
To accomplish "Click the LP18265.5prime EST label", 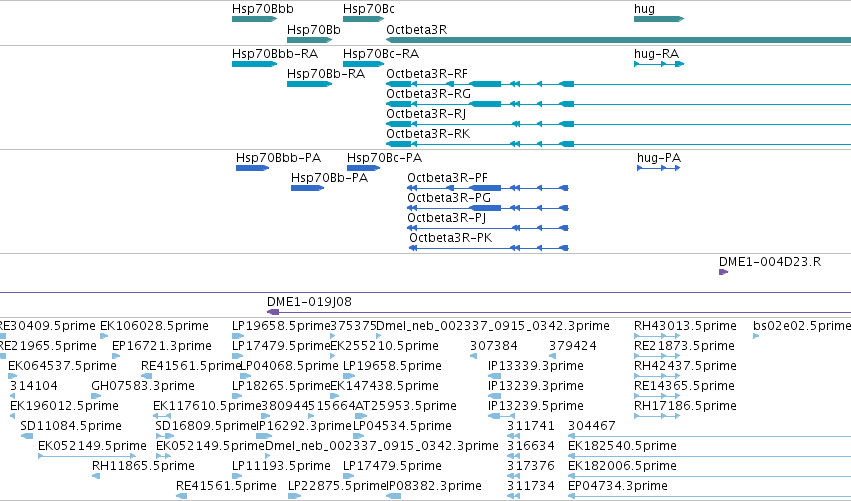I will (281, 386).
